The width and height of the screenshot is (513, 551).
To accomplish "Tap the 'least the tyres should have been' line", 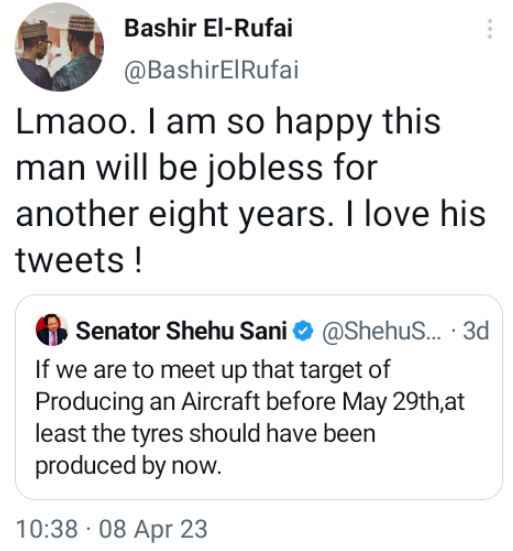I will (x=206, y=433).
